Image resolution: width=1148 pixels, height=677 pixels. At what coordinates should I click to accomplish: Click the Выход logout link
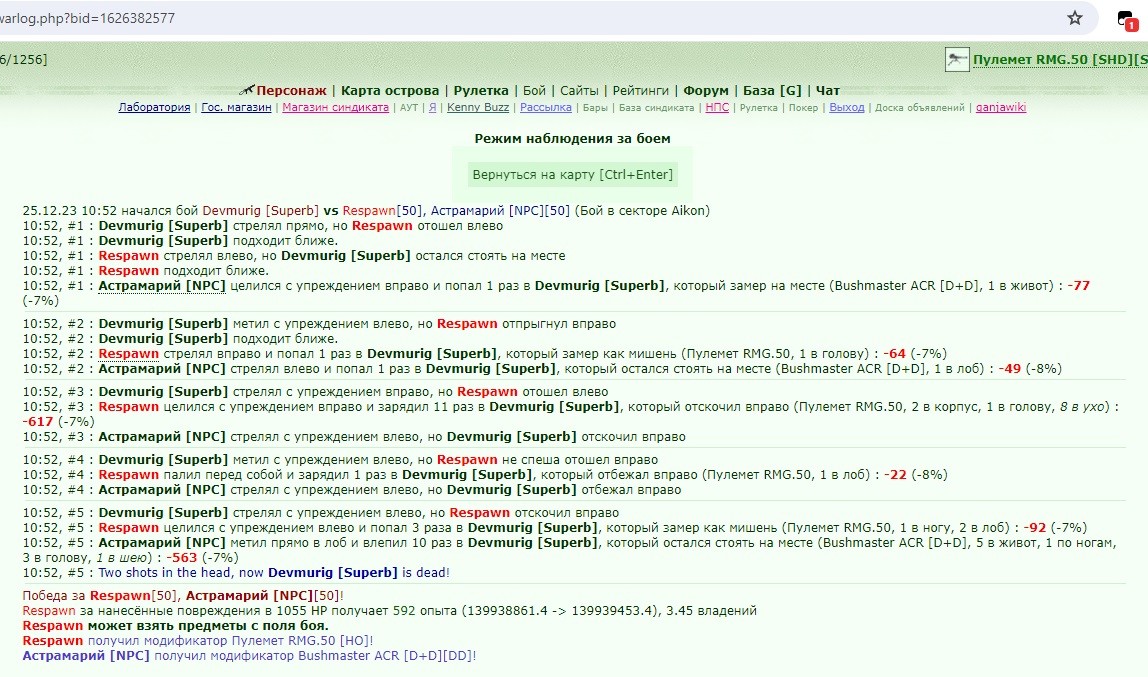[x=846, y=108]
